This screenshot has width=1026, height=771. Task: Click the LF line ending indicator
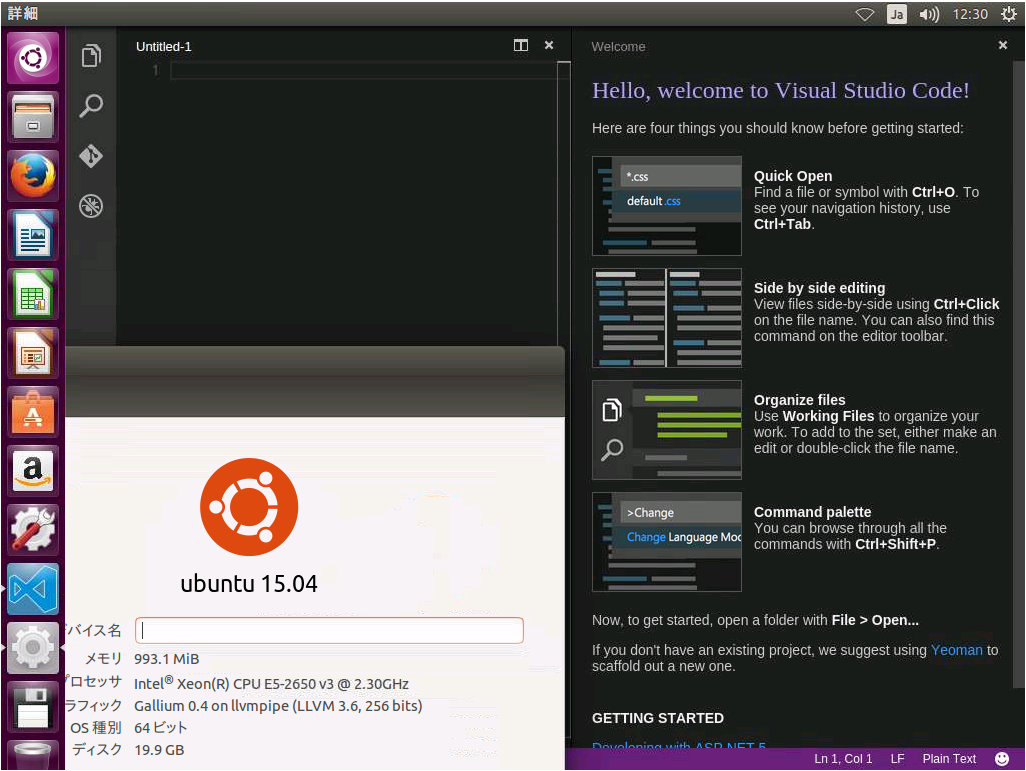click(897, 758)
